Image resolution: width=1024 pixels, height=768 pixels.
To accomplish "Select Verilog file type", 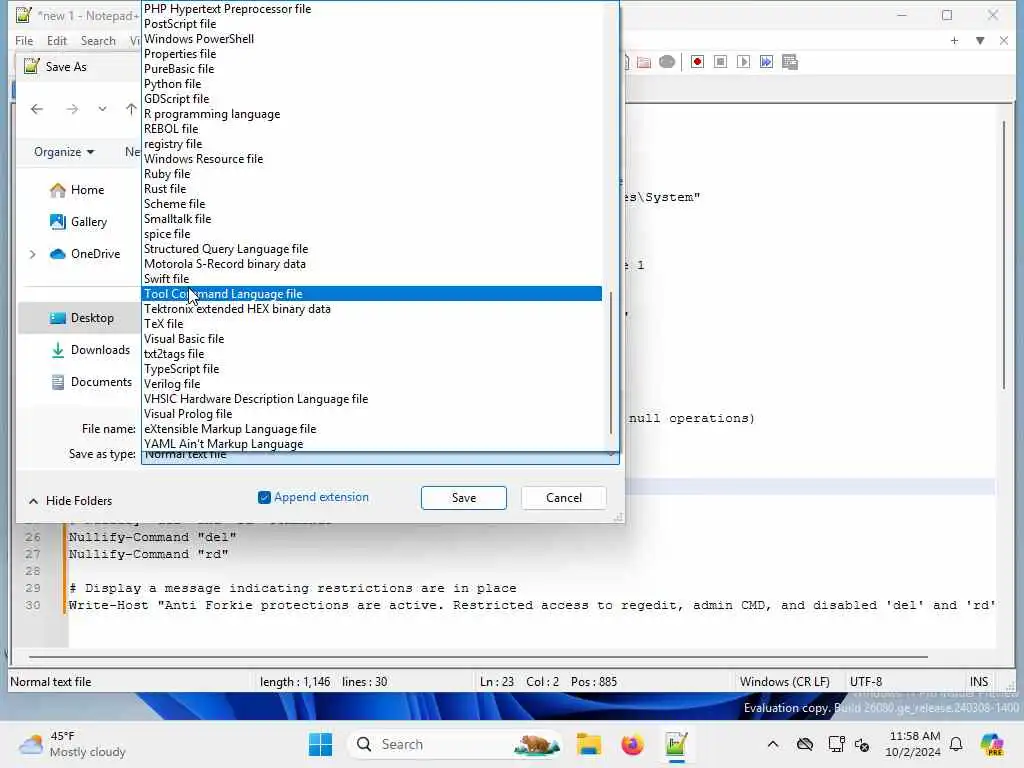I will coord(372,385).
